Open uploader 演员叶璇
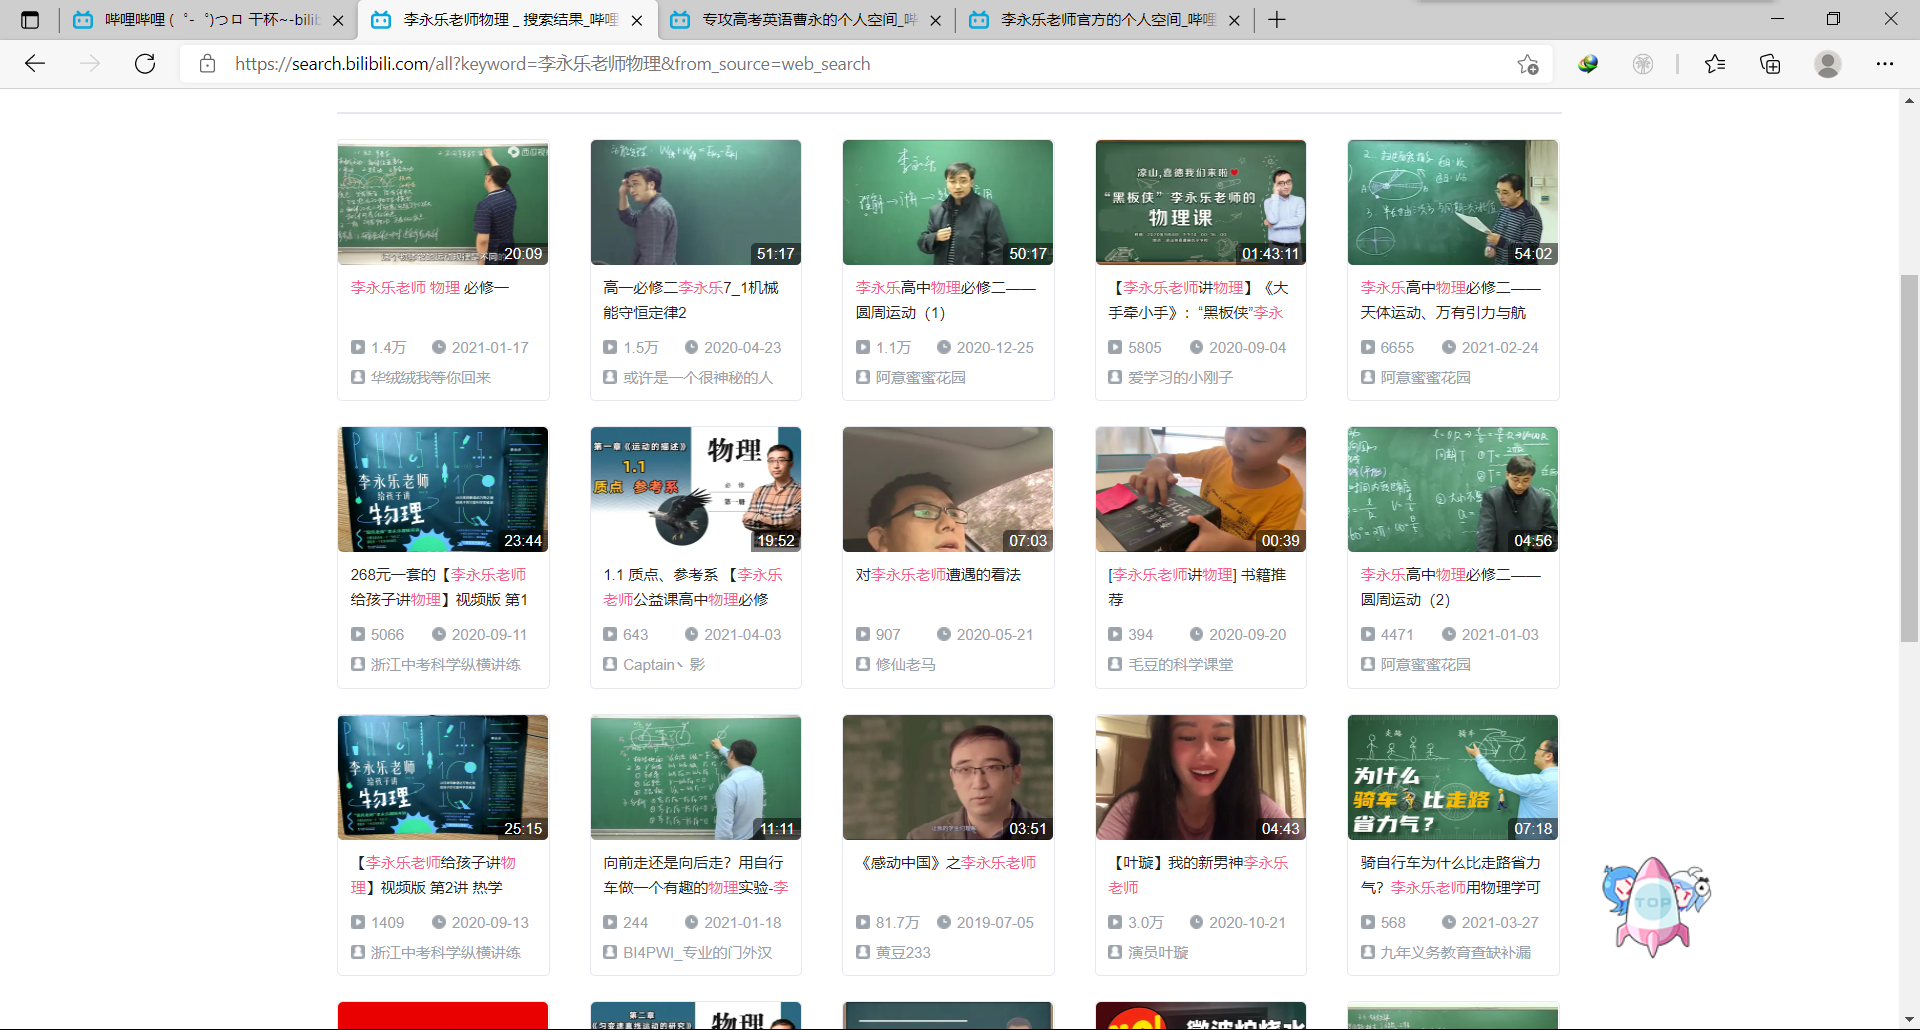Viewport: 1920px width, 1030px height. (1158, 953)
